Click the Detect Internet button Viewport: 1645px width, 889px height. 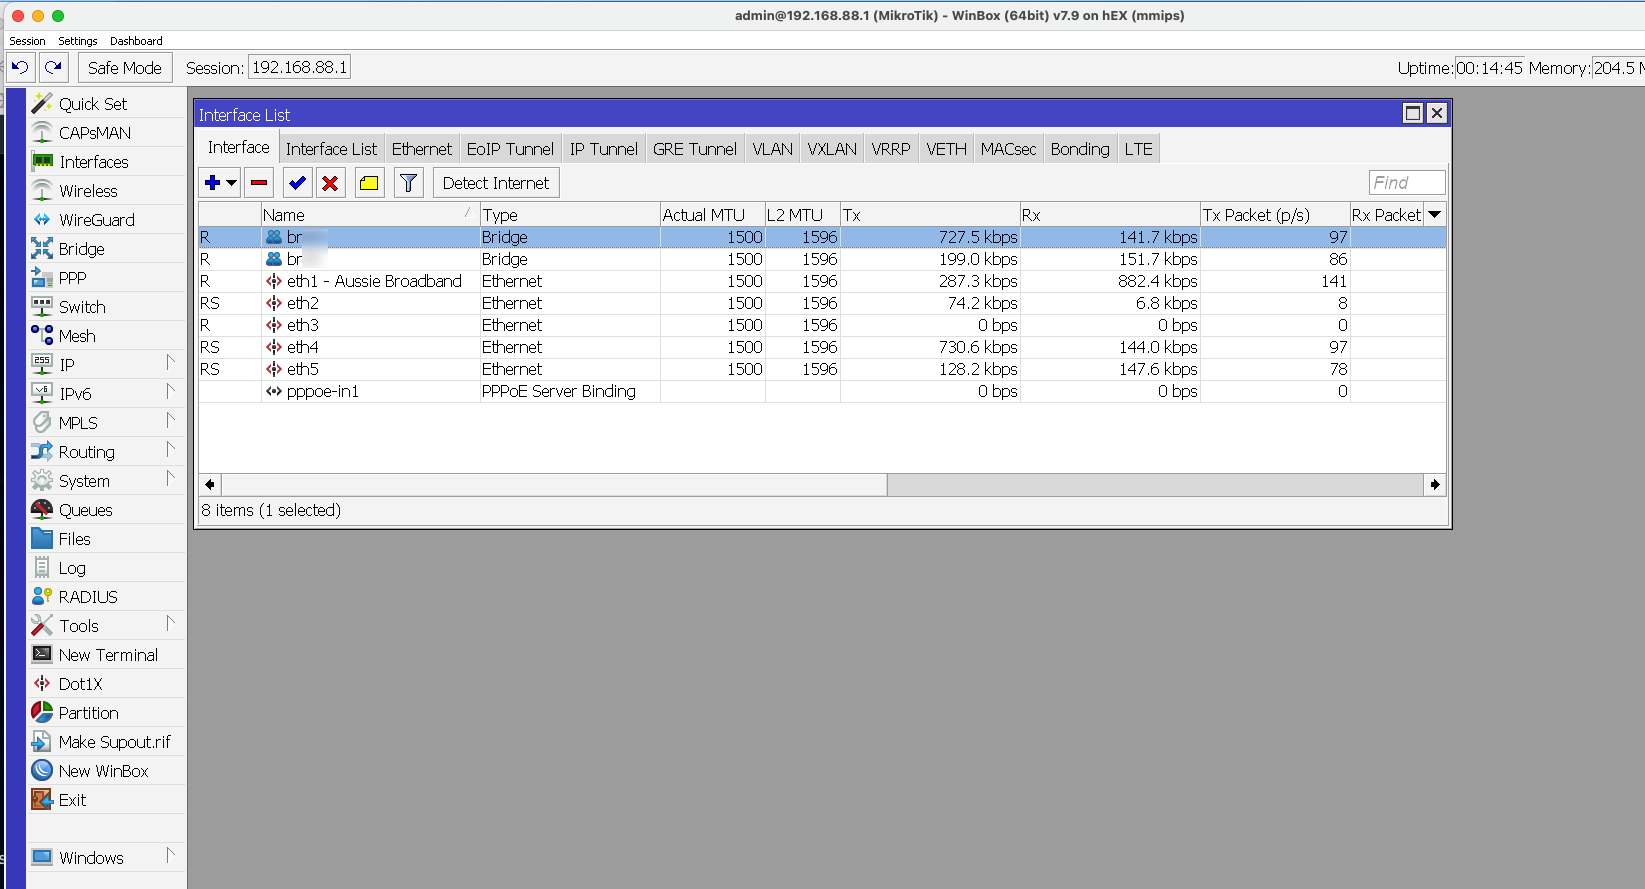click(496, 183)
